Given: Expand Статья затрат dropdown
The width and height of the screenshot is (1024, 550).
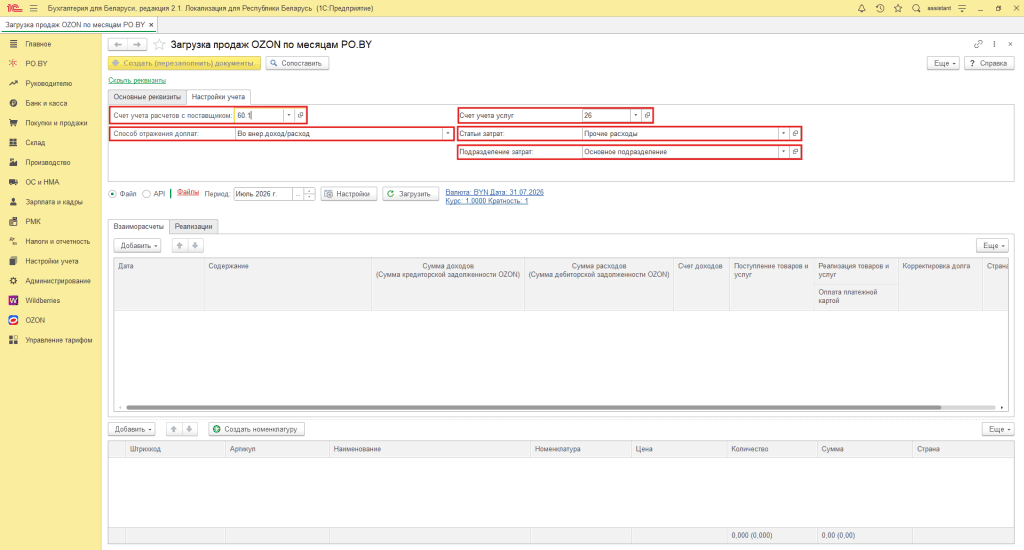Looking at the screenshot, I should (783, 133).
